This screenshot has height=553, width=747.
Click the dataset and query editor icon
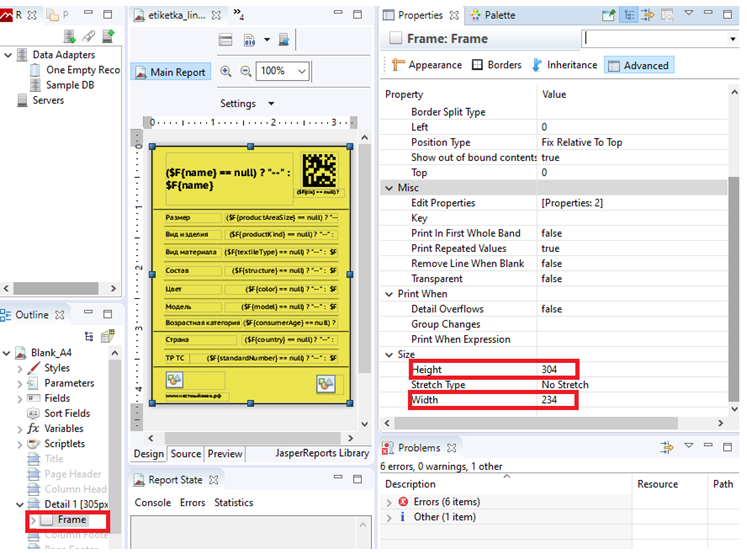225,40
